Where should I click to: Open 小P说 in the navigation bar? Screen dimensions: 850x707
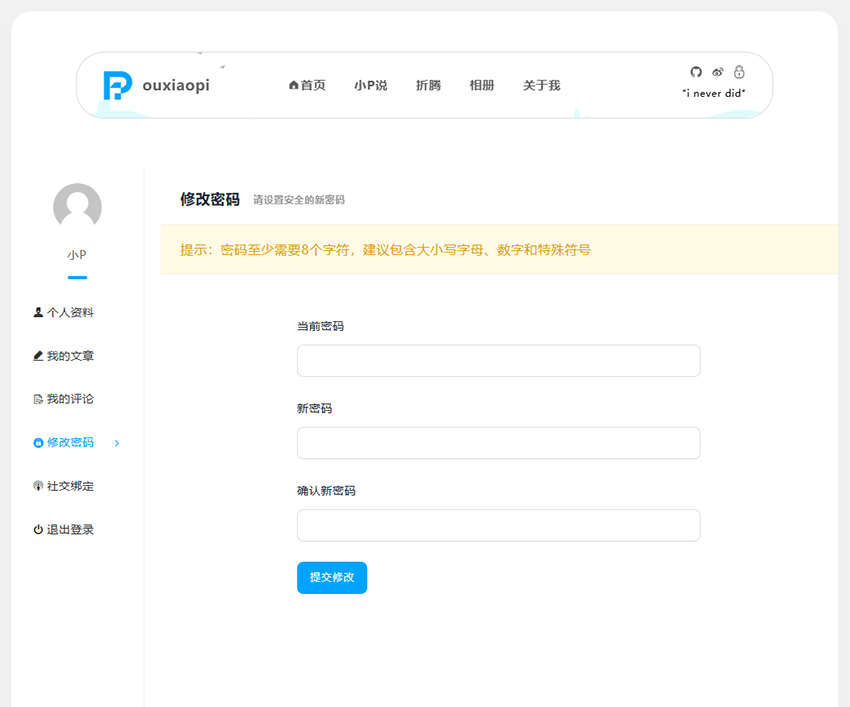(370, 86)
